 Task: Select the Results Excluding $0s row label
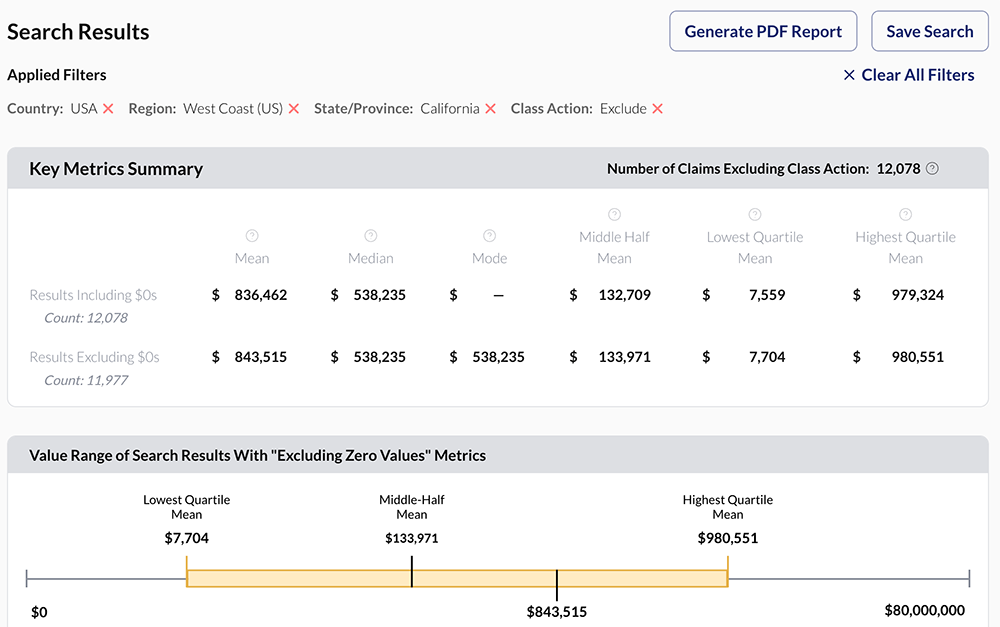click(94, 357)
